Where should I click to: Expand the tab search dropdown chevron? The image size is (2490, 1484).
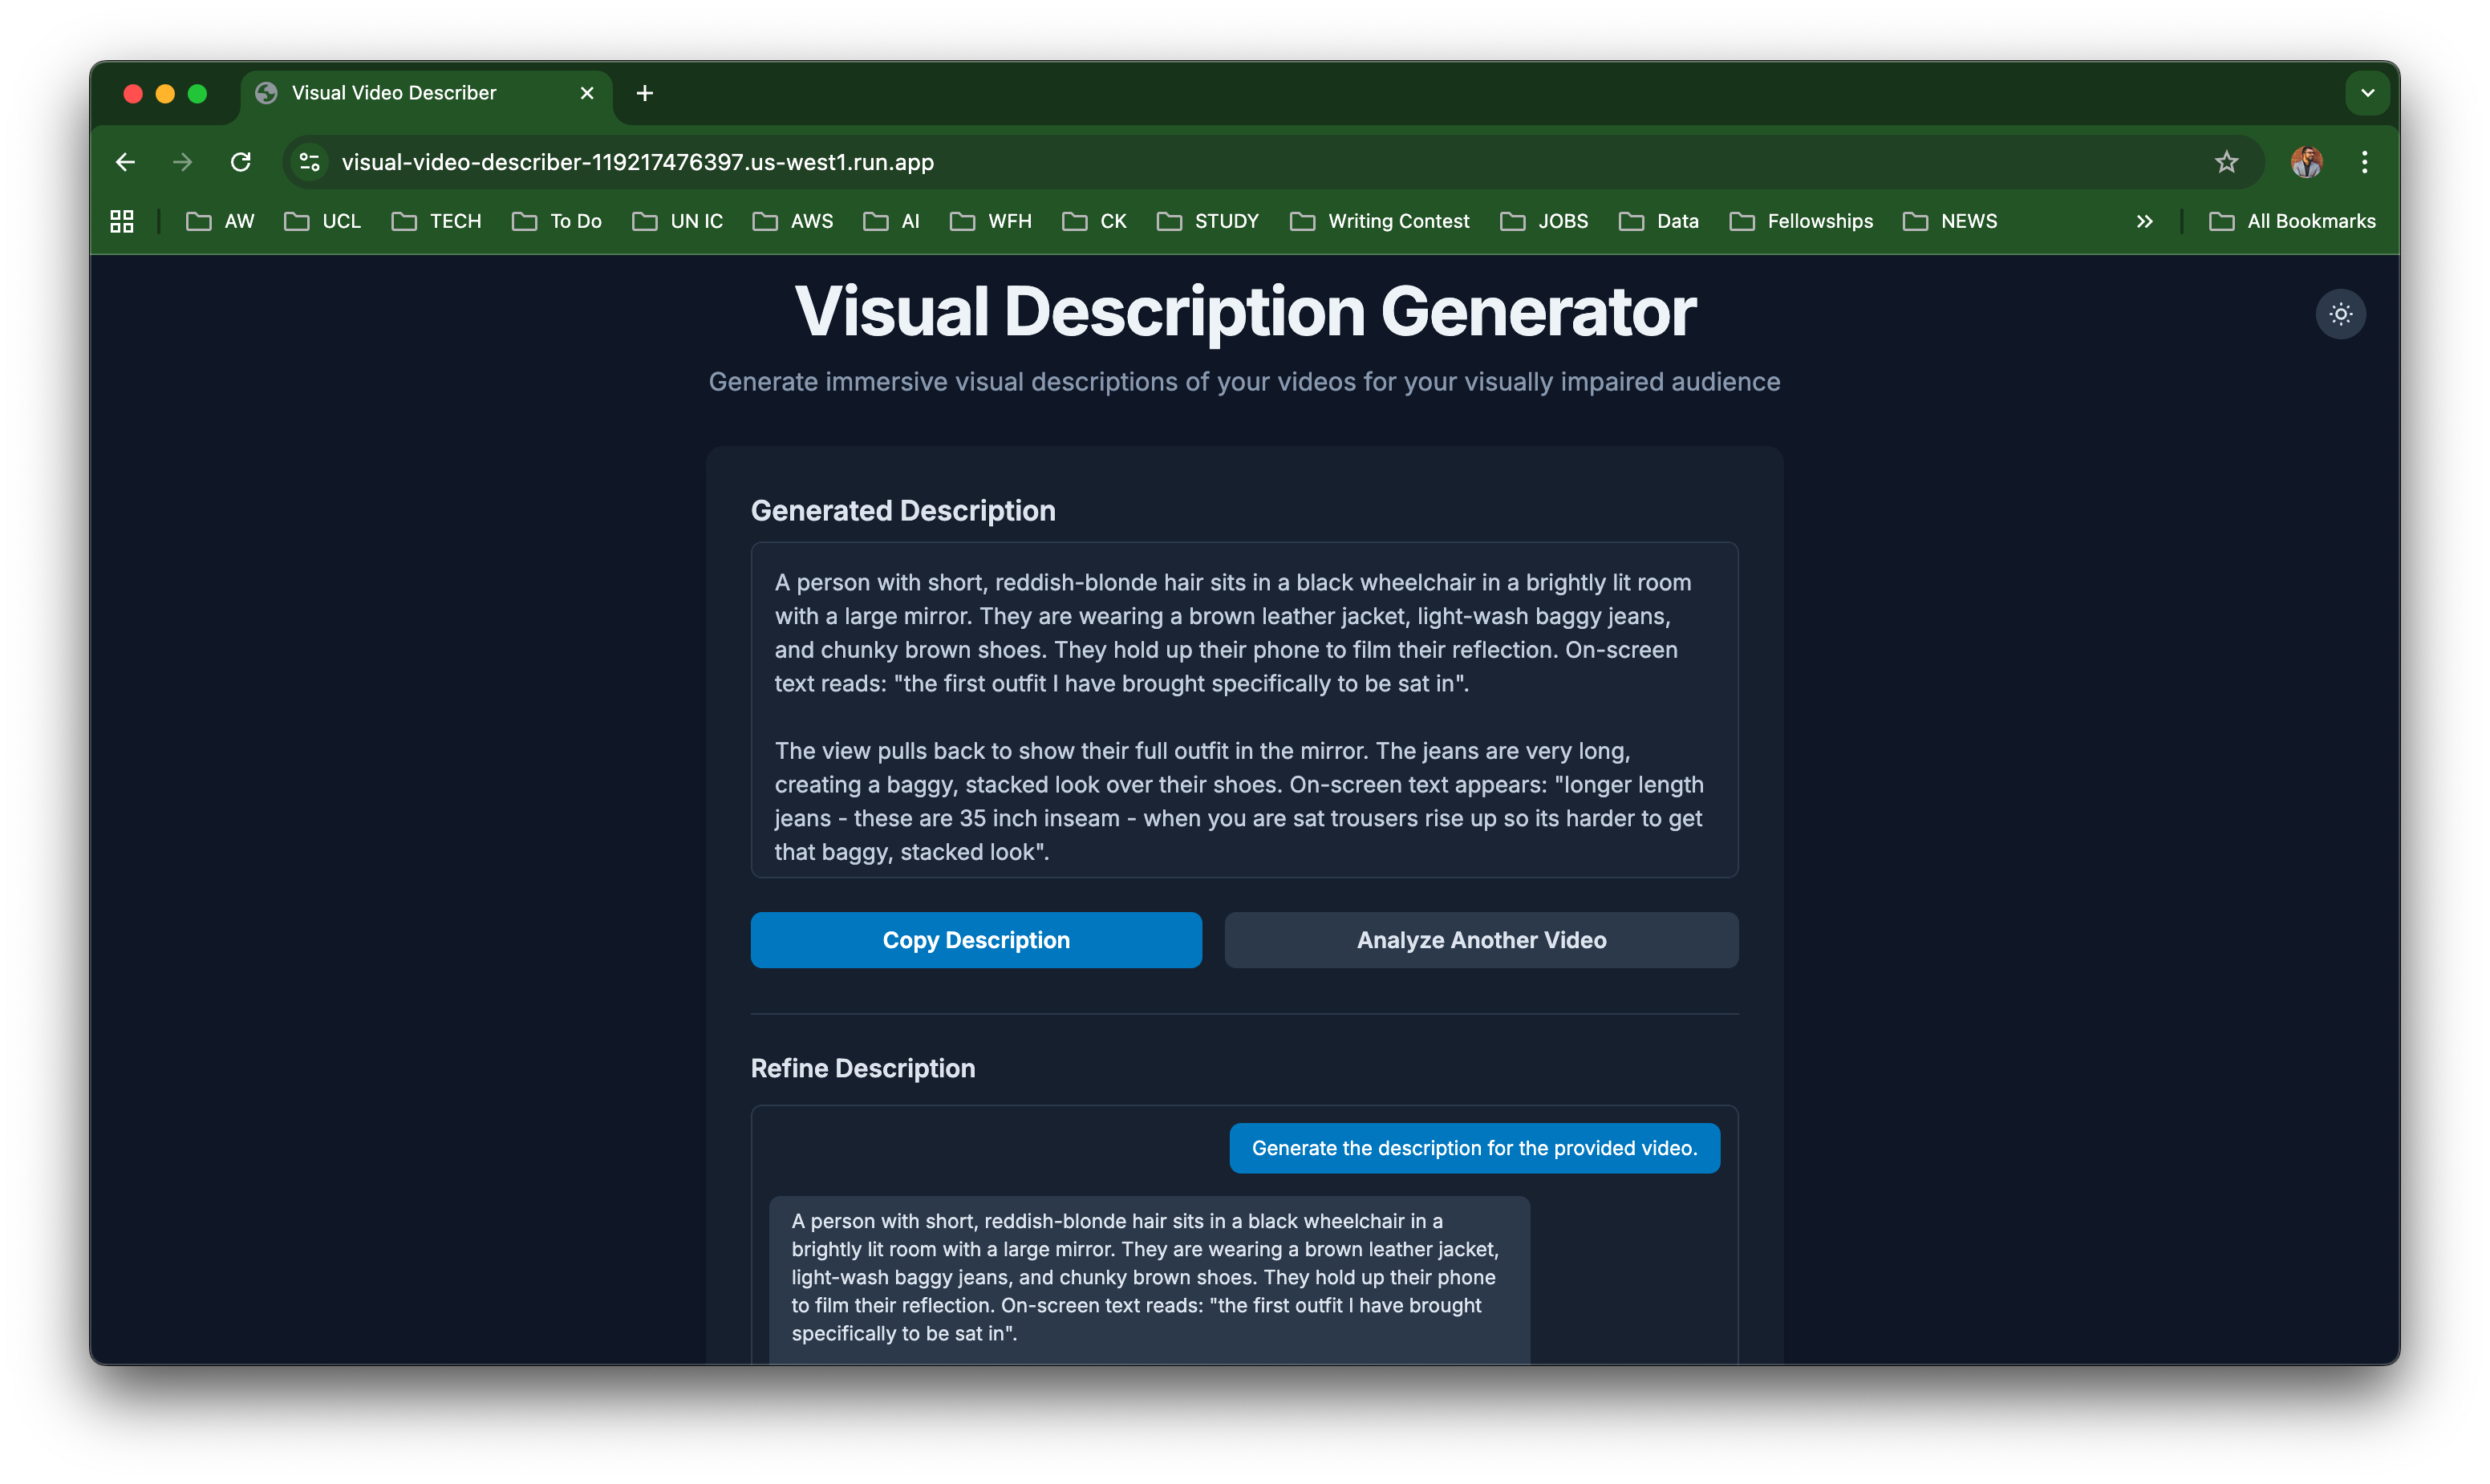click(2367, 93)
